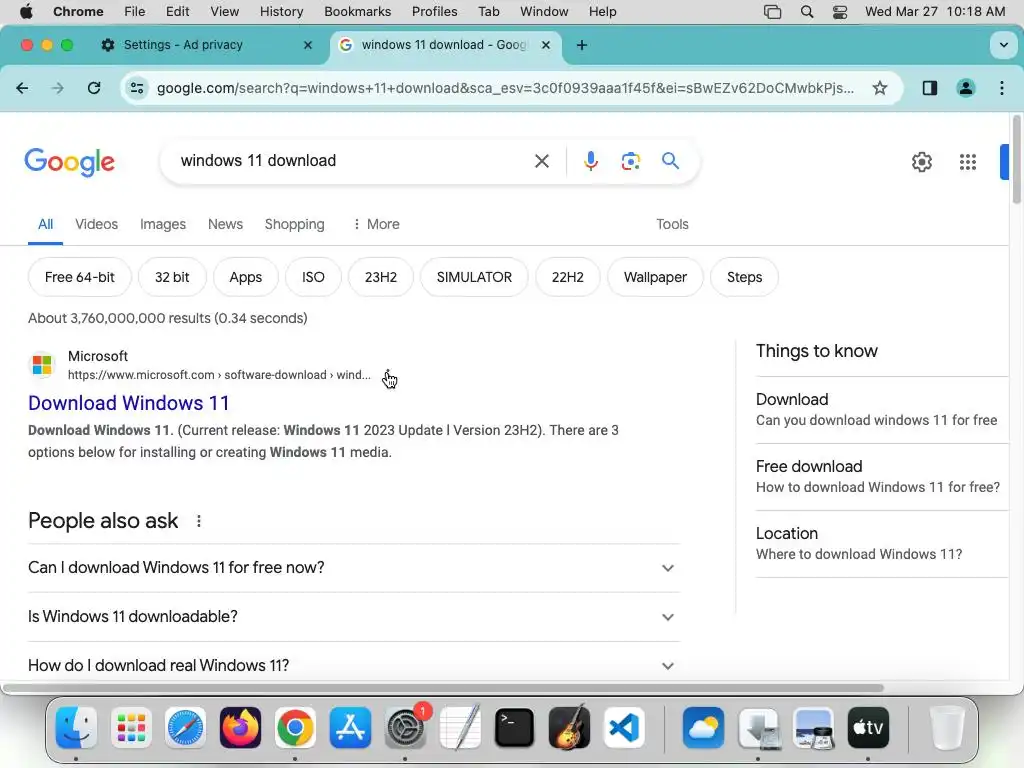Switch to the Shopping results tab

(x=295, y=224)
